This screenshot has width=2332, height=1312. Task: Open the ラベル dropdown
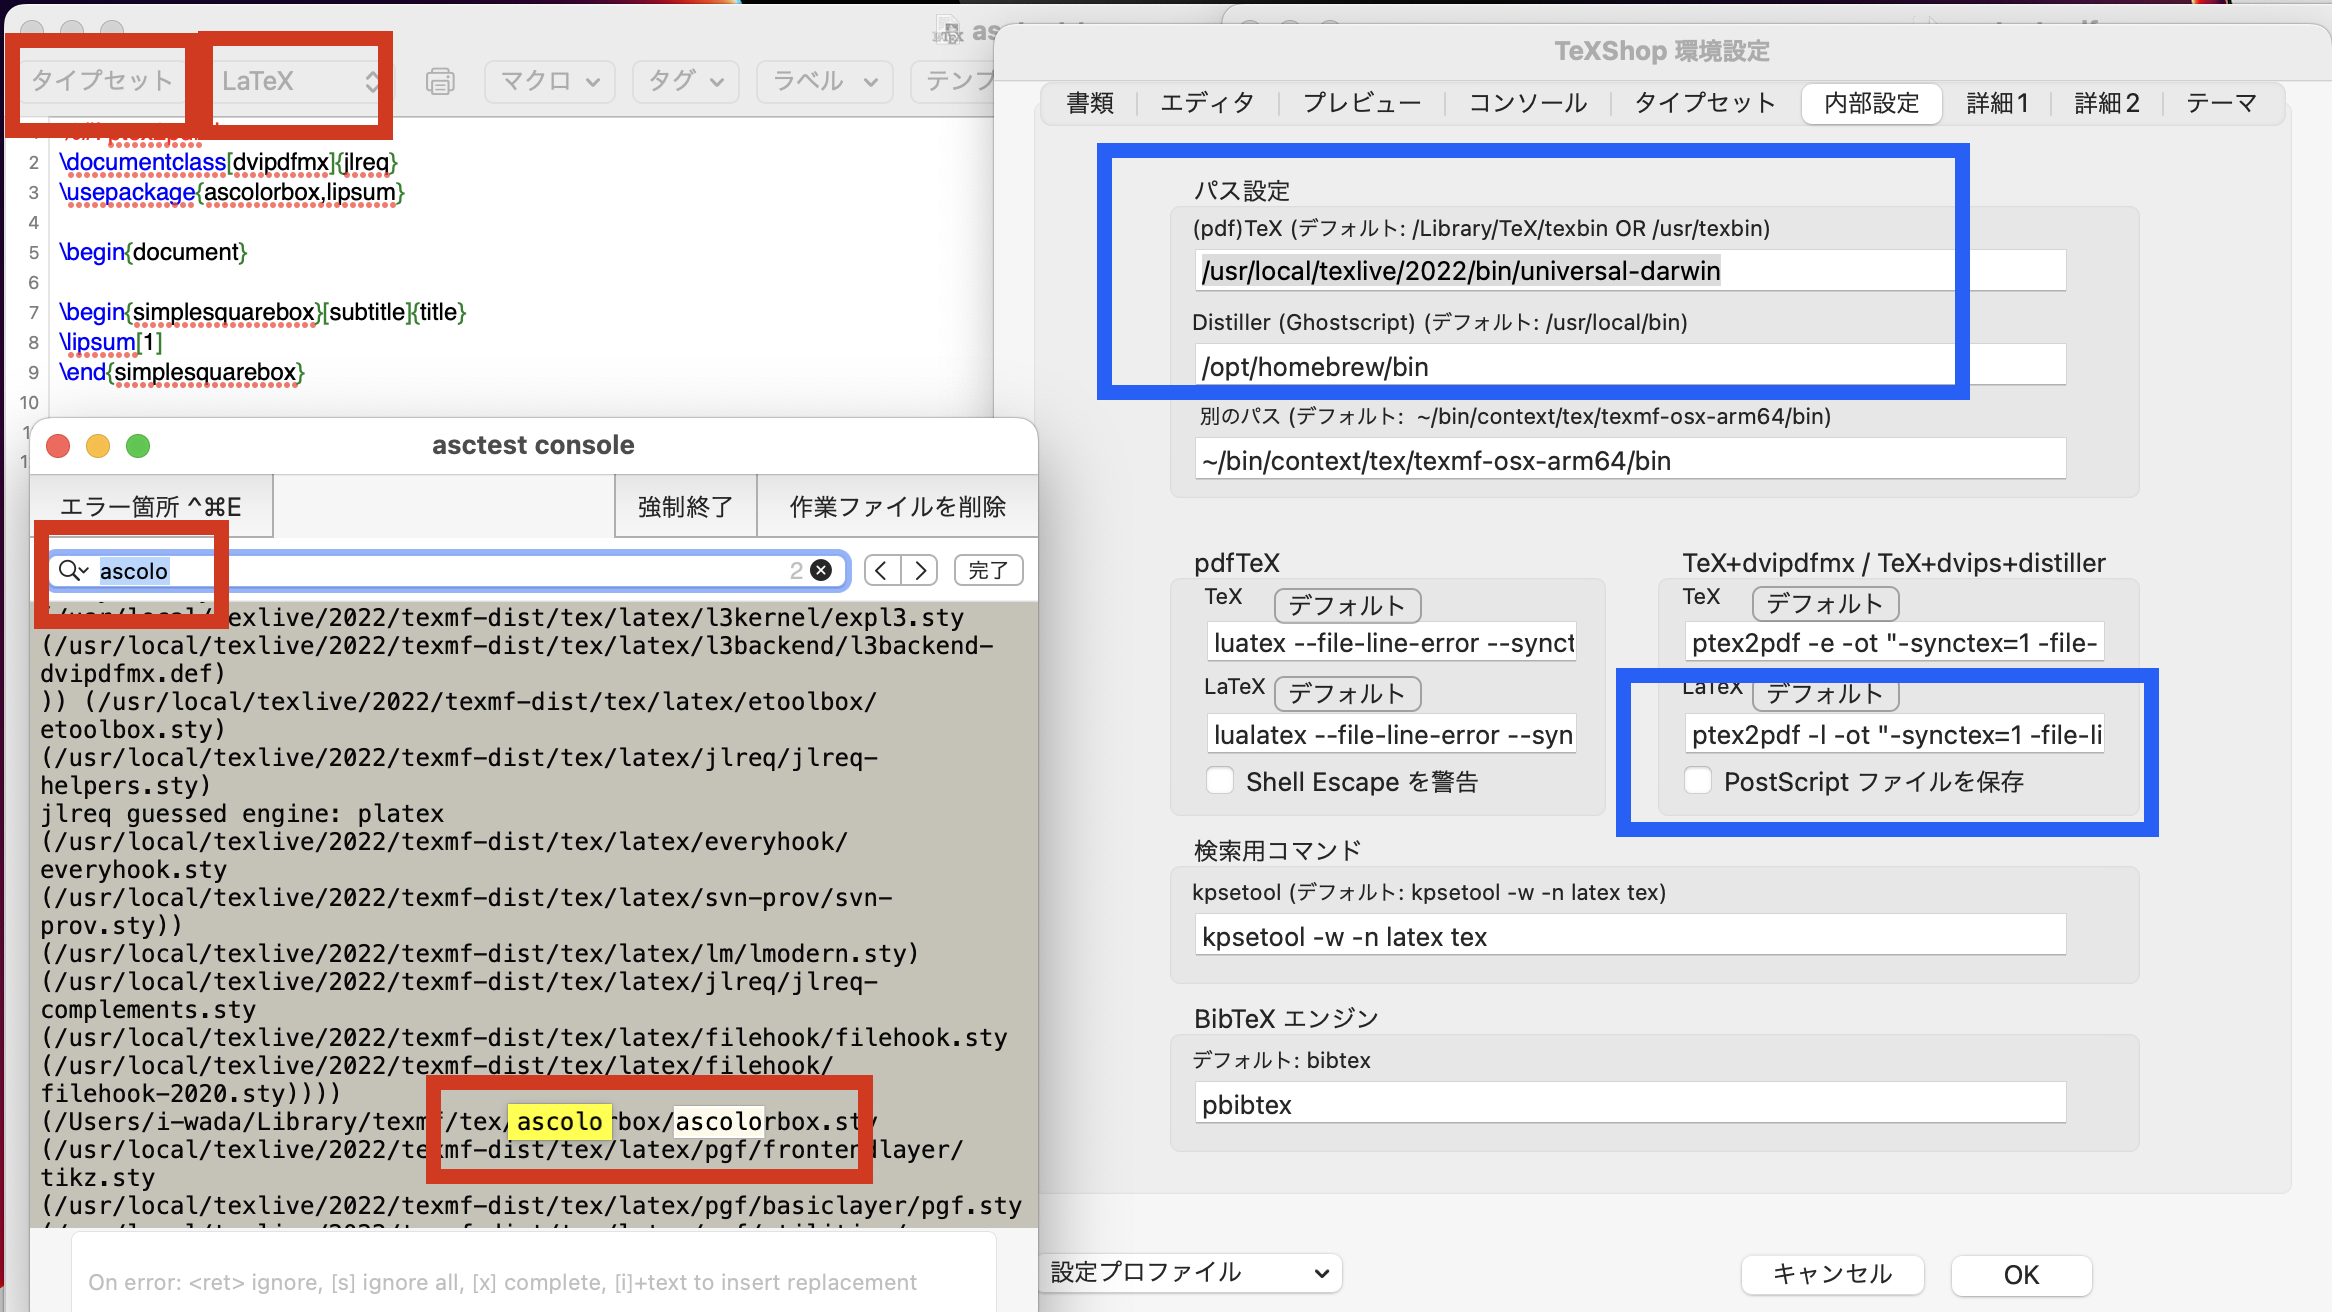click(825, 81)
